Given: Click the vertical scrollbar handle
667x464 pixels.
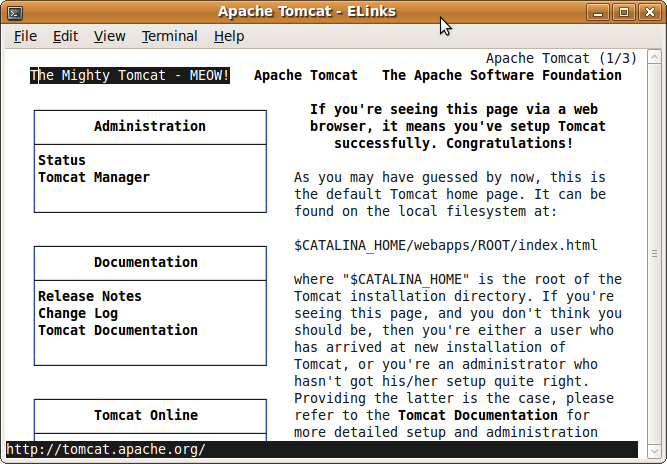Looking at the screenshot, I should click(x=654, y=254).
